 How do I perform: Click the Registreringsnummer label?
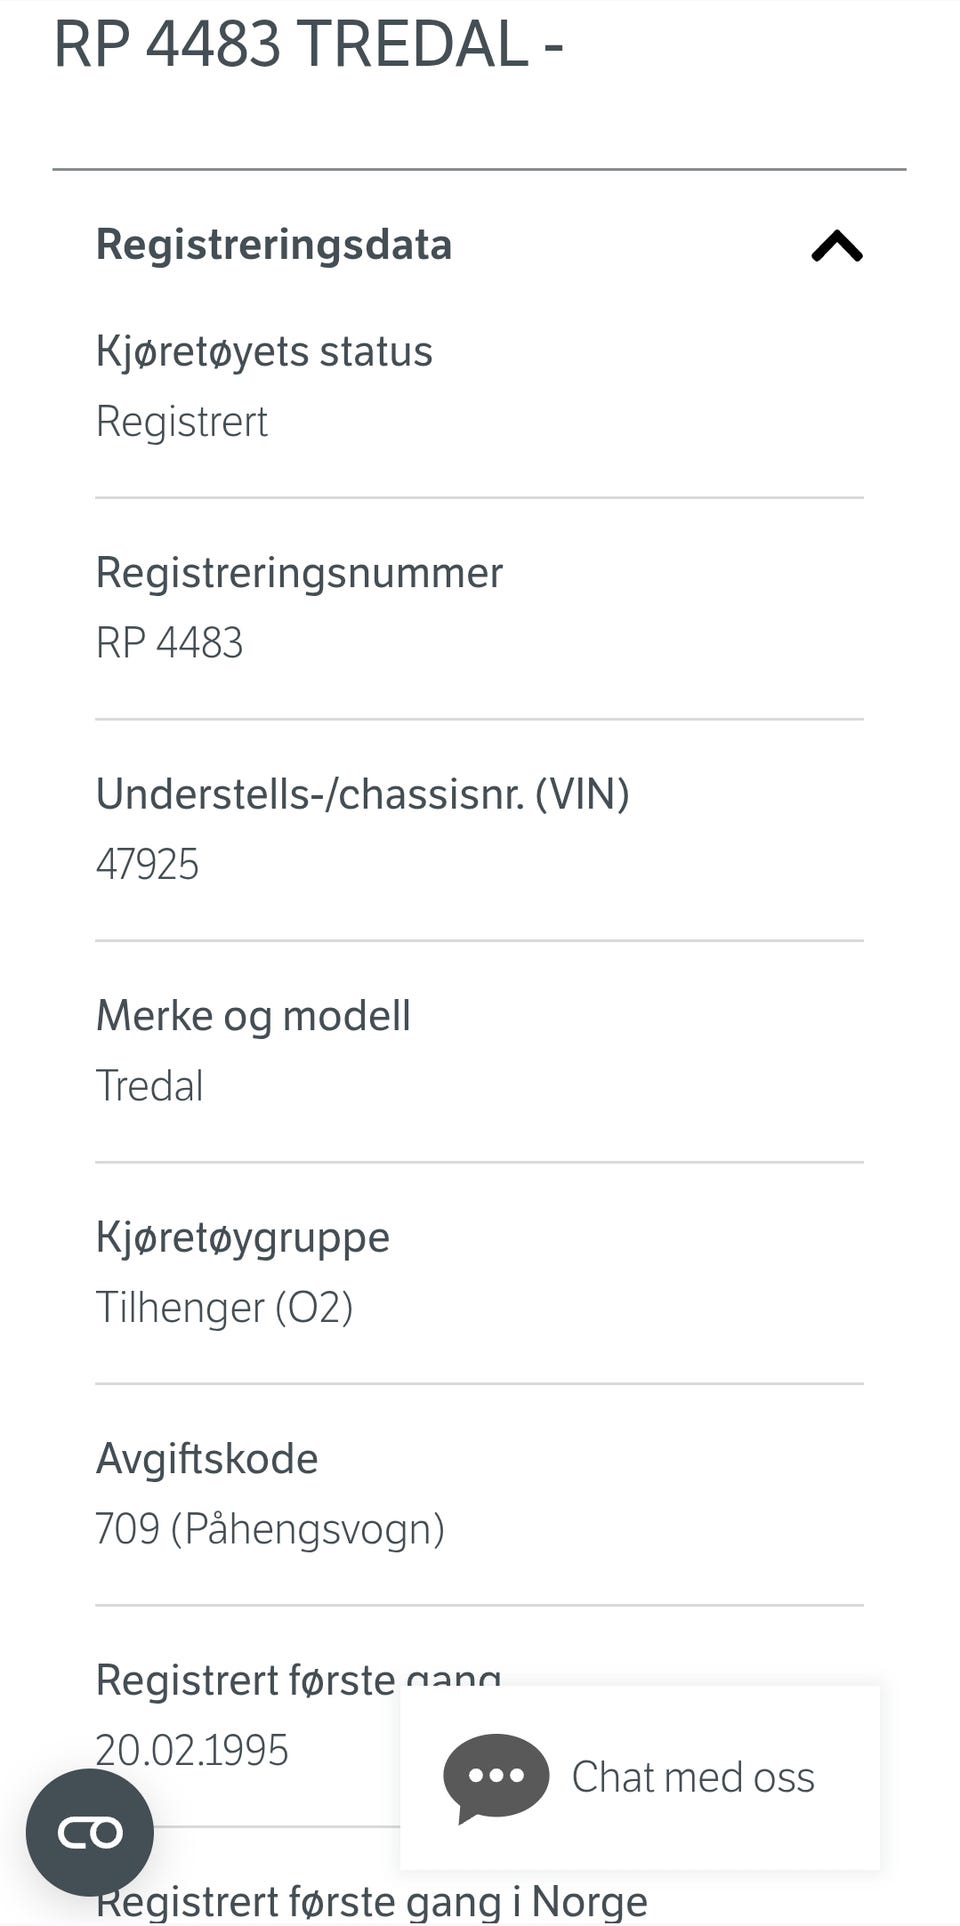(299, 573)
